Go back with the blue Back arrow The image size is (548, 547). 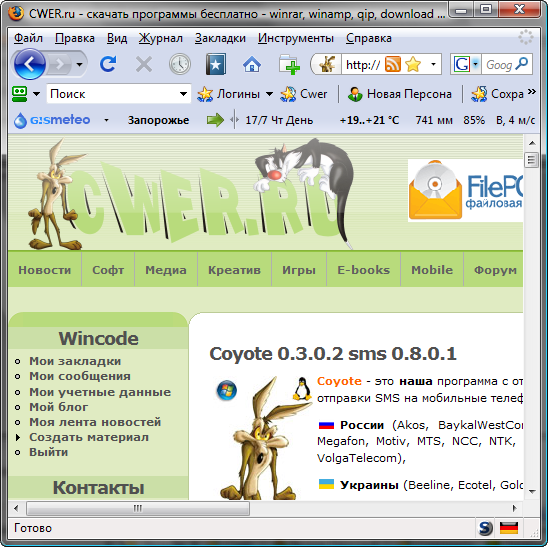(30, 64)
